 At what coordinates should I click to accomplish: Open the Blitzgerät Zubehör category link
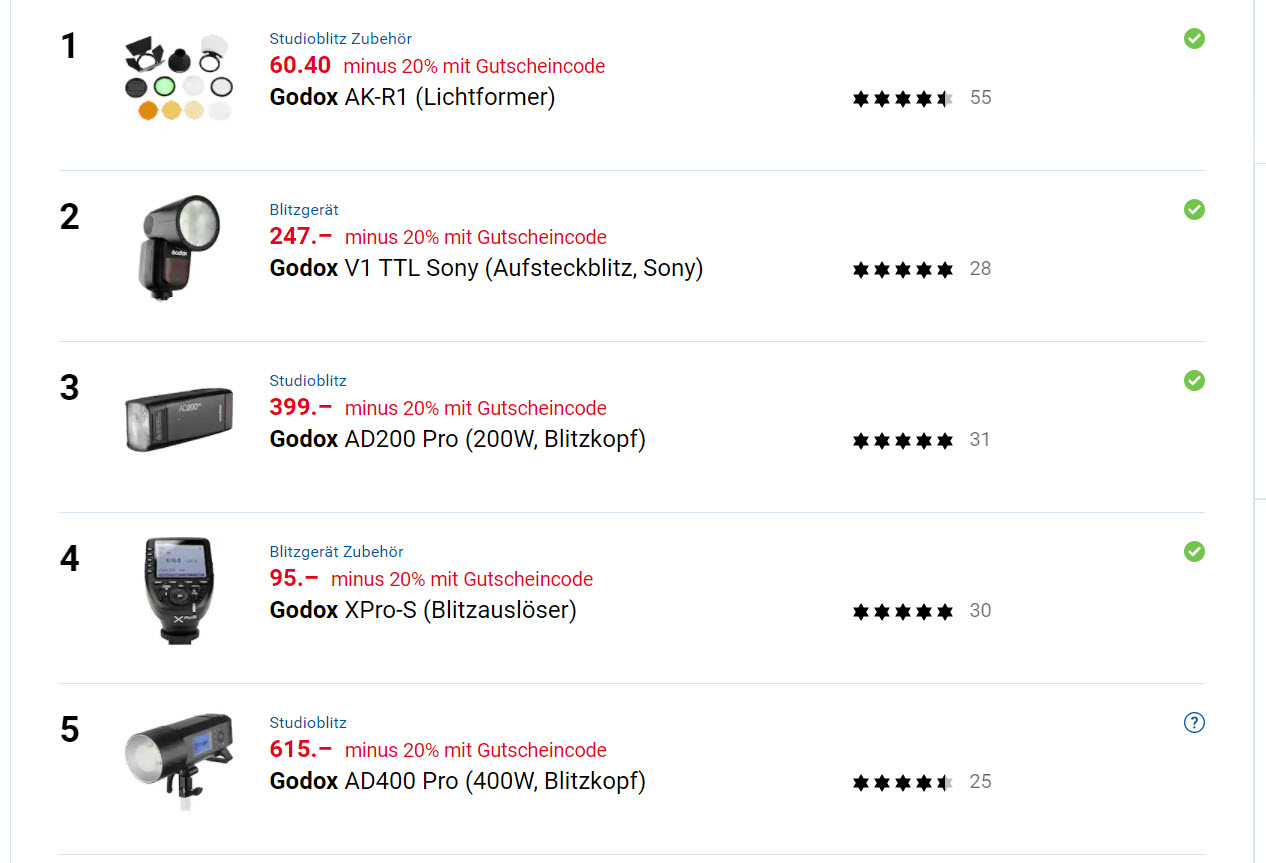(x=336, y=552)
